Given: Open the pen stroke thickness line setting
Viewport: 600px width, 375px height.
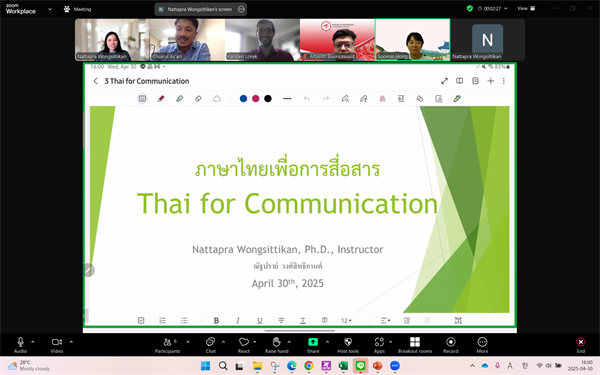Looking at the screenshot, I should coord(287,99).
